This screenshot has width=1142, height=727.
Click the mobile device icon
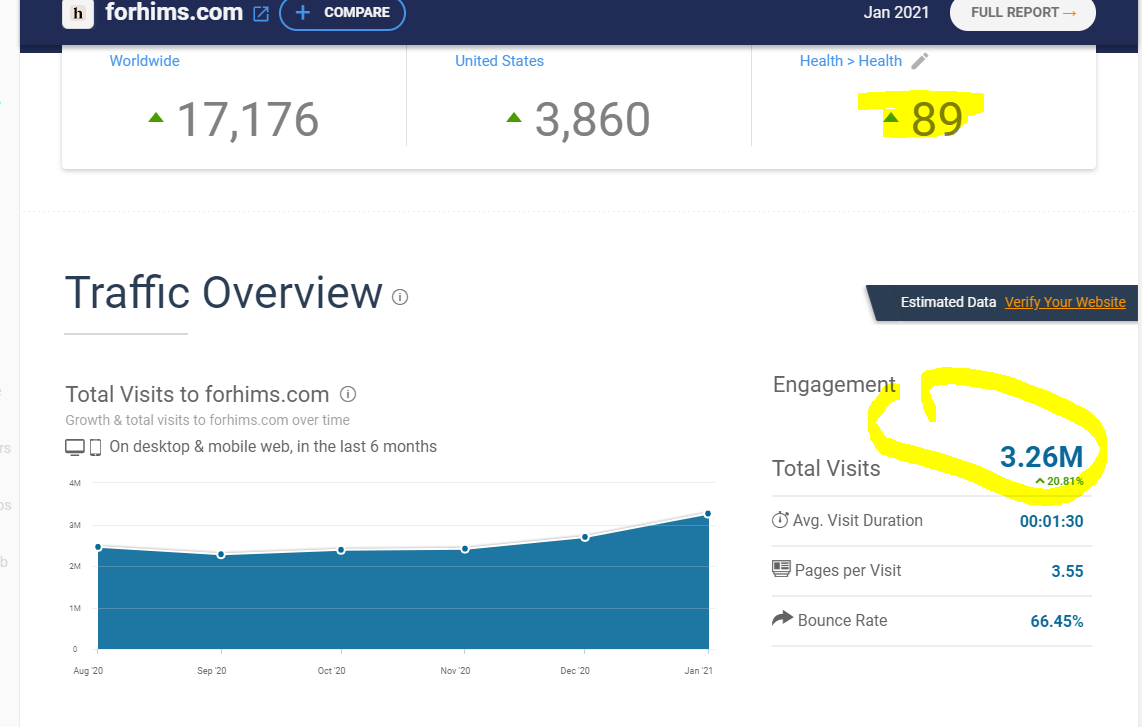(x=95, y=447)
